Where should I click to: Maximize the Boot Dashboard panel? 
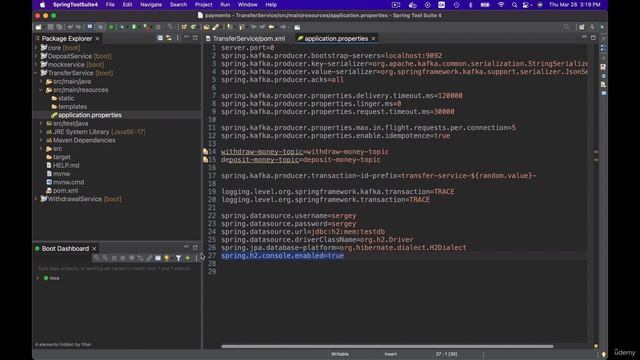pos(195,247)
